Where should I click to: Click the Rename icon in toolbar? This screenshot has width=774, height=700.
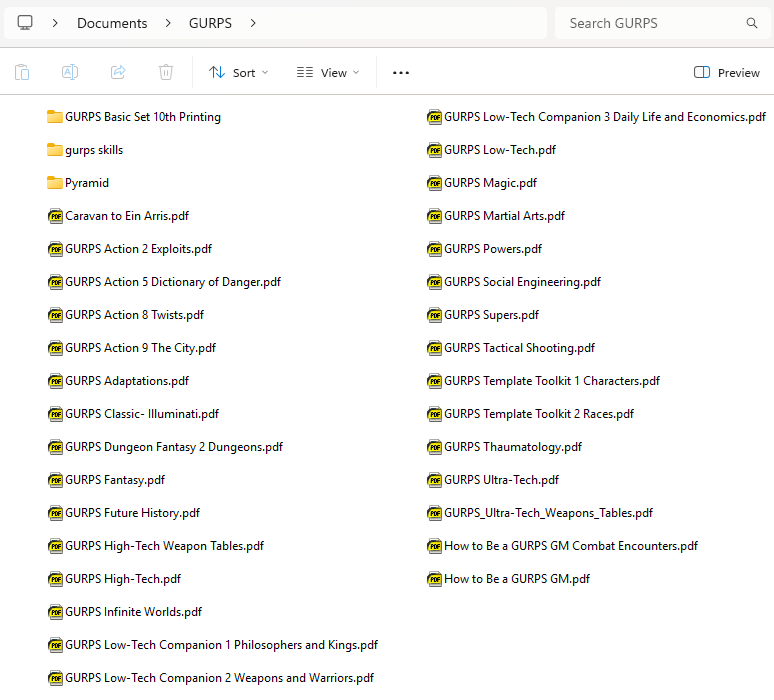70,73
